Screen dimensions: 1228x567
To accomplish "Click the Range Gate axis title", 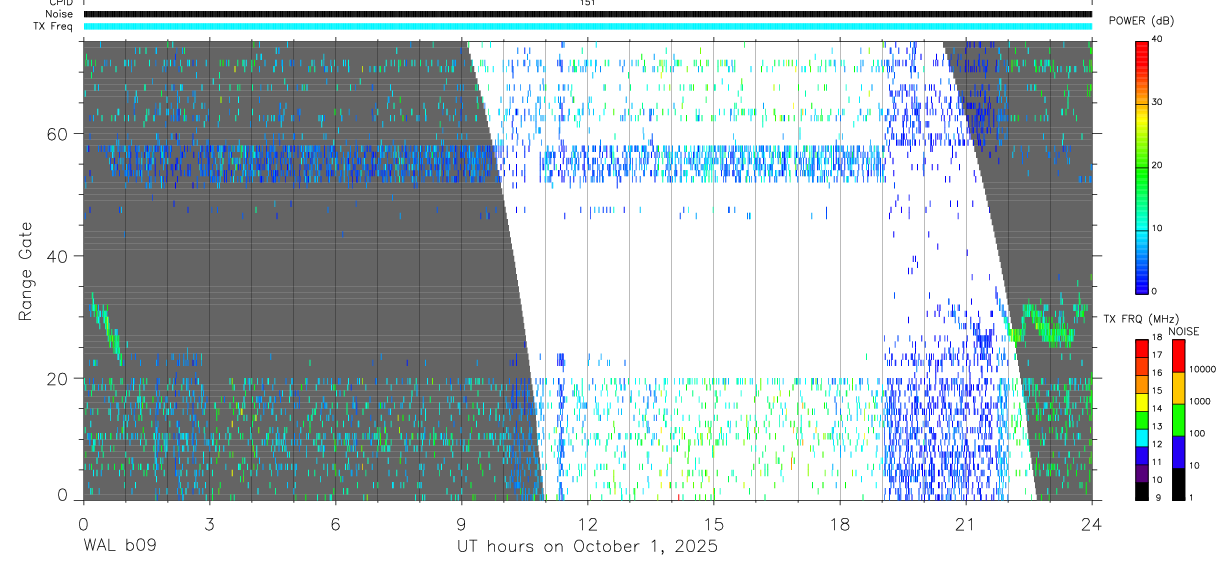I will [25, 271].
